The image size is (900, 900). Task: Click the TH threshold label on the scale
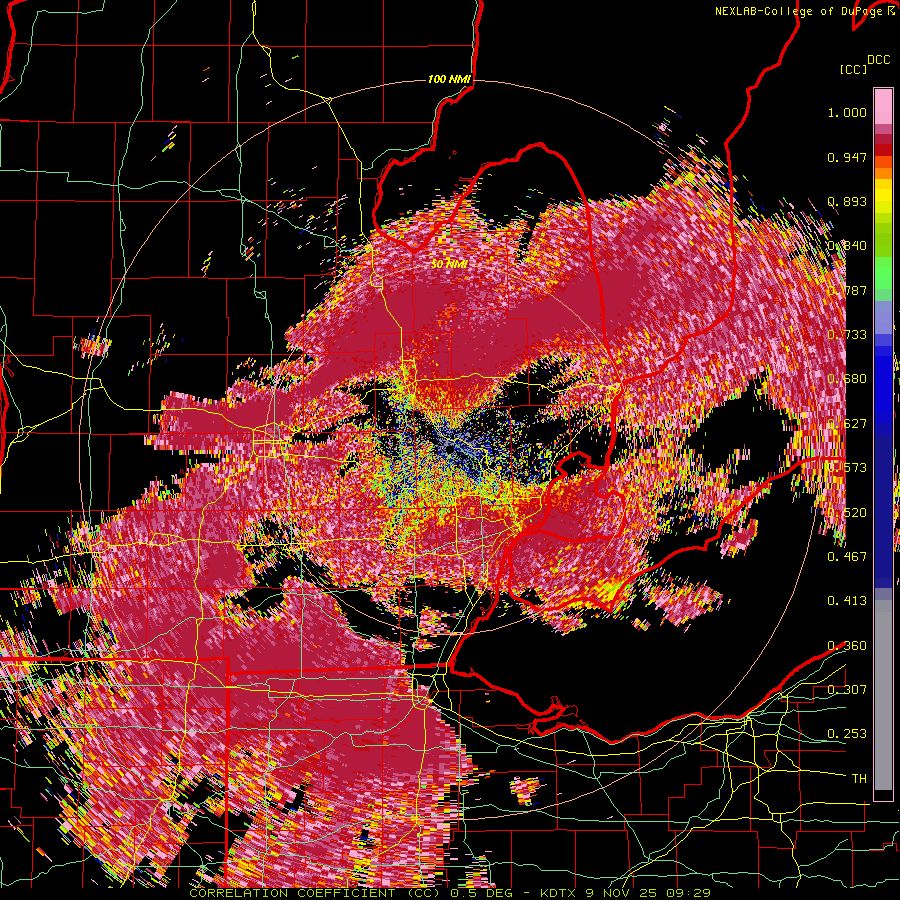(x=859, y=778)
